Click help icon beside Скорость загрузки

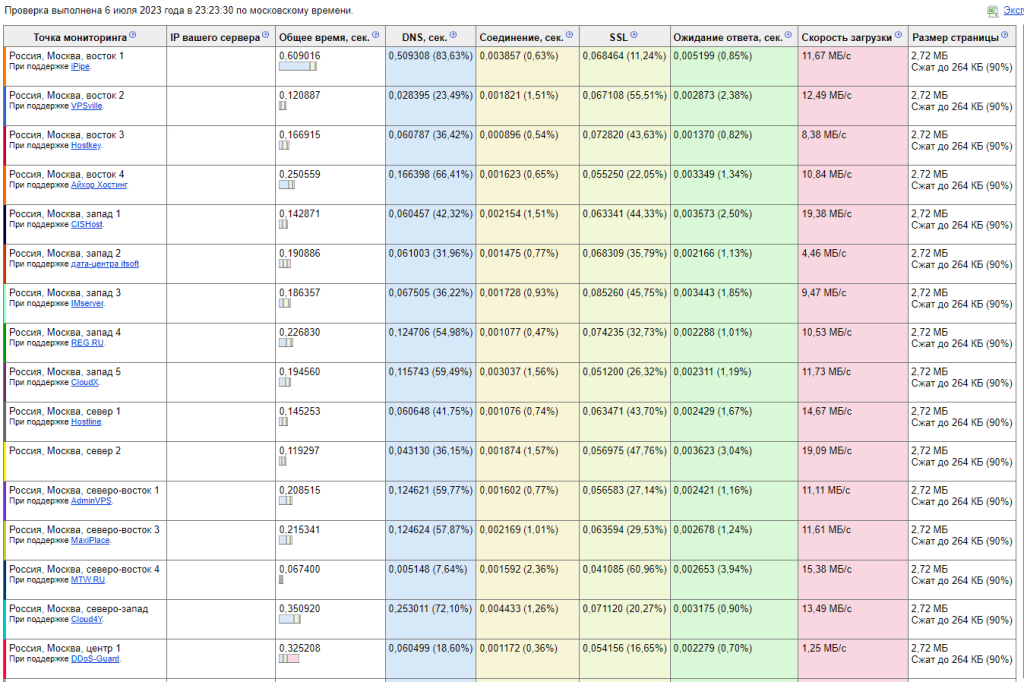(898, 35)
